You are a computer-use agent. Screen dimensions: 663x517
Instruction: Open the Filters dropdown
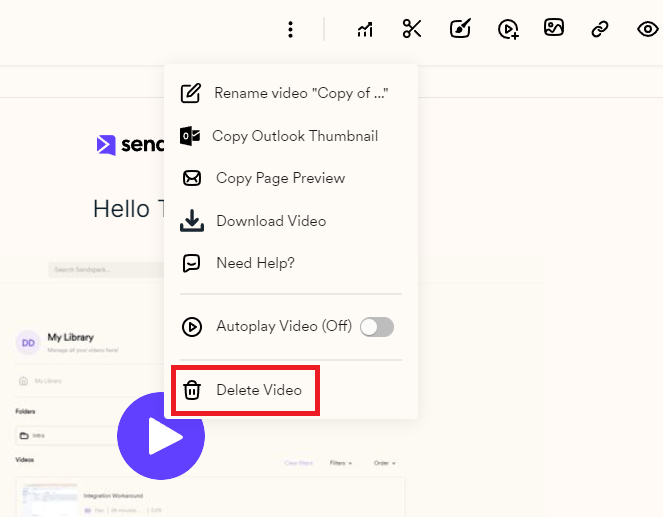point(341,463)
